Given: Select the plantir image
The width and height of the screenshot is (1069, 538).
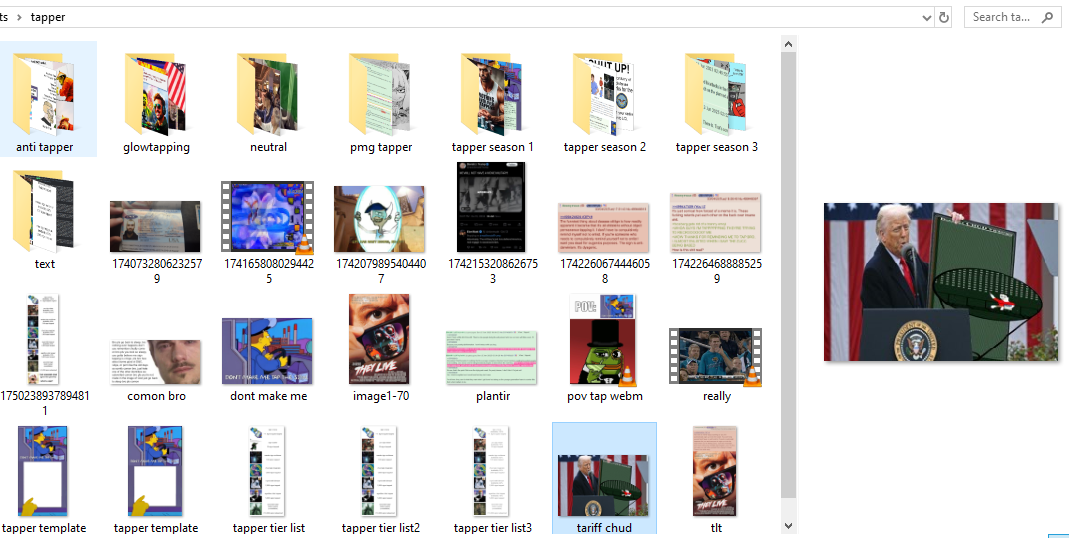Looking at the screenshot, I should point(492,358).
